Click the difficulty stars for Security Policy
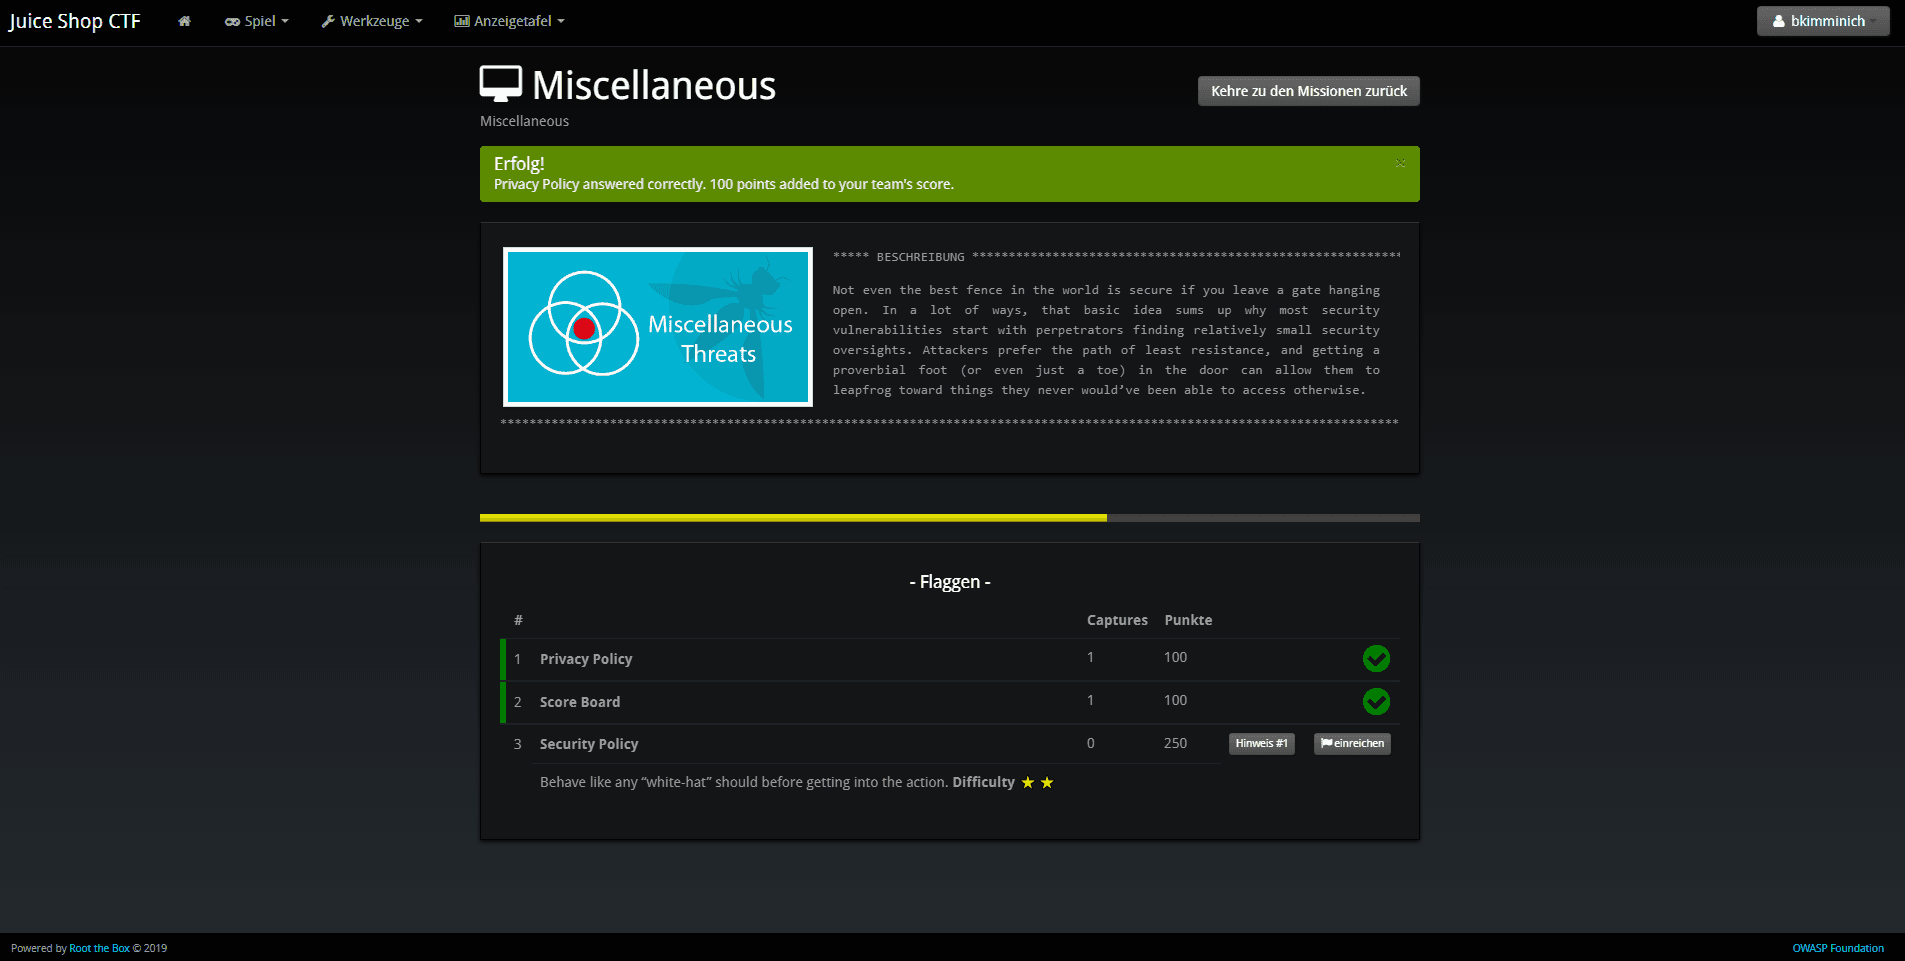Screen dimensions: 1905x961 pos(1037,782)
